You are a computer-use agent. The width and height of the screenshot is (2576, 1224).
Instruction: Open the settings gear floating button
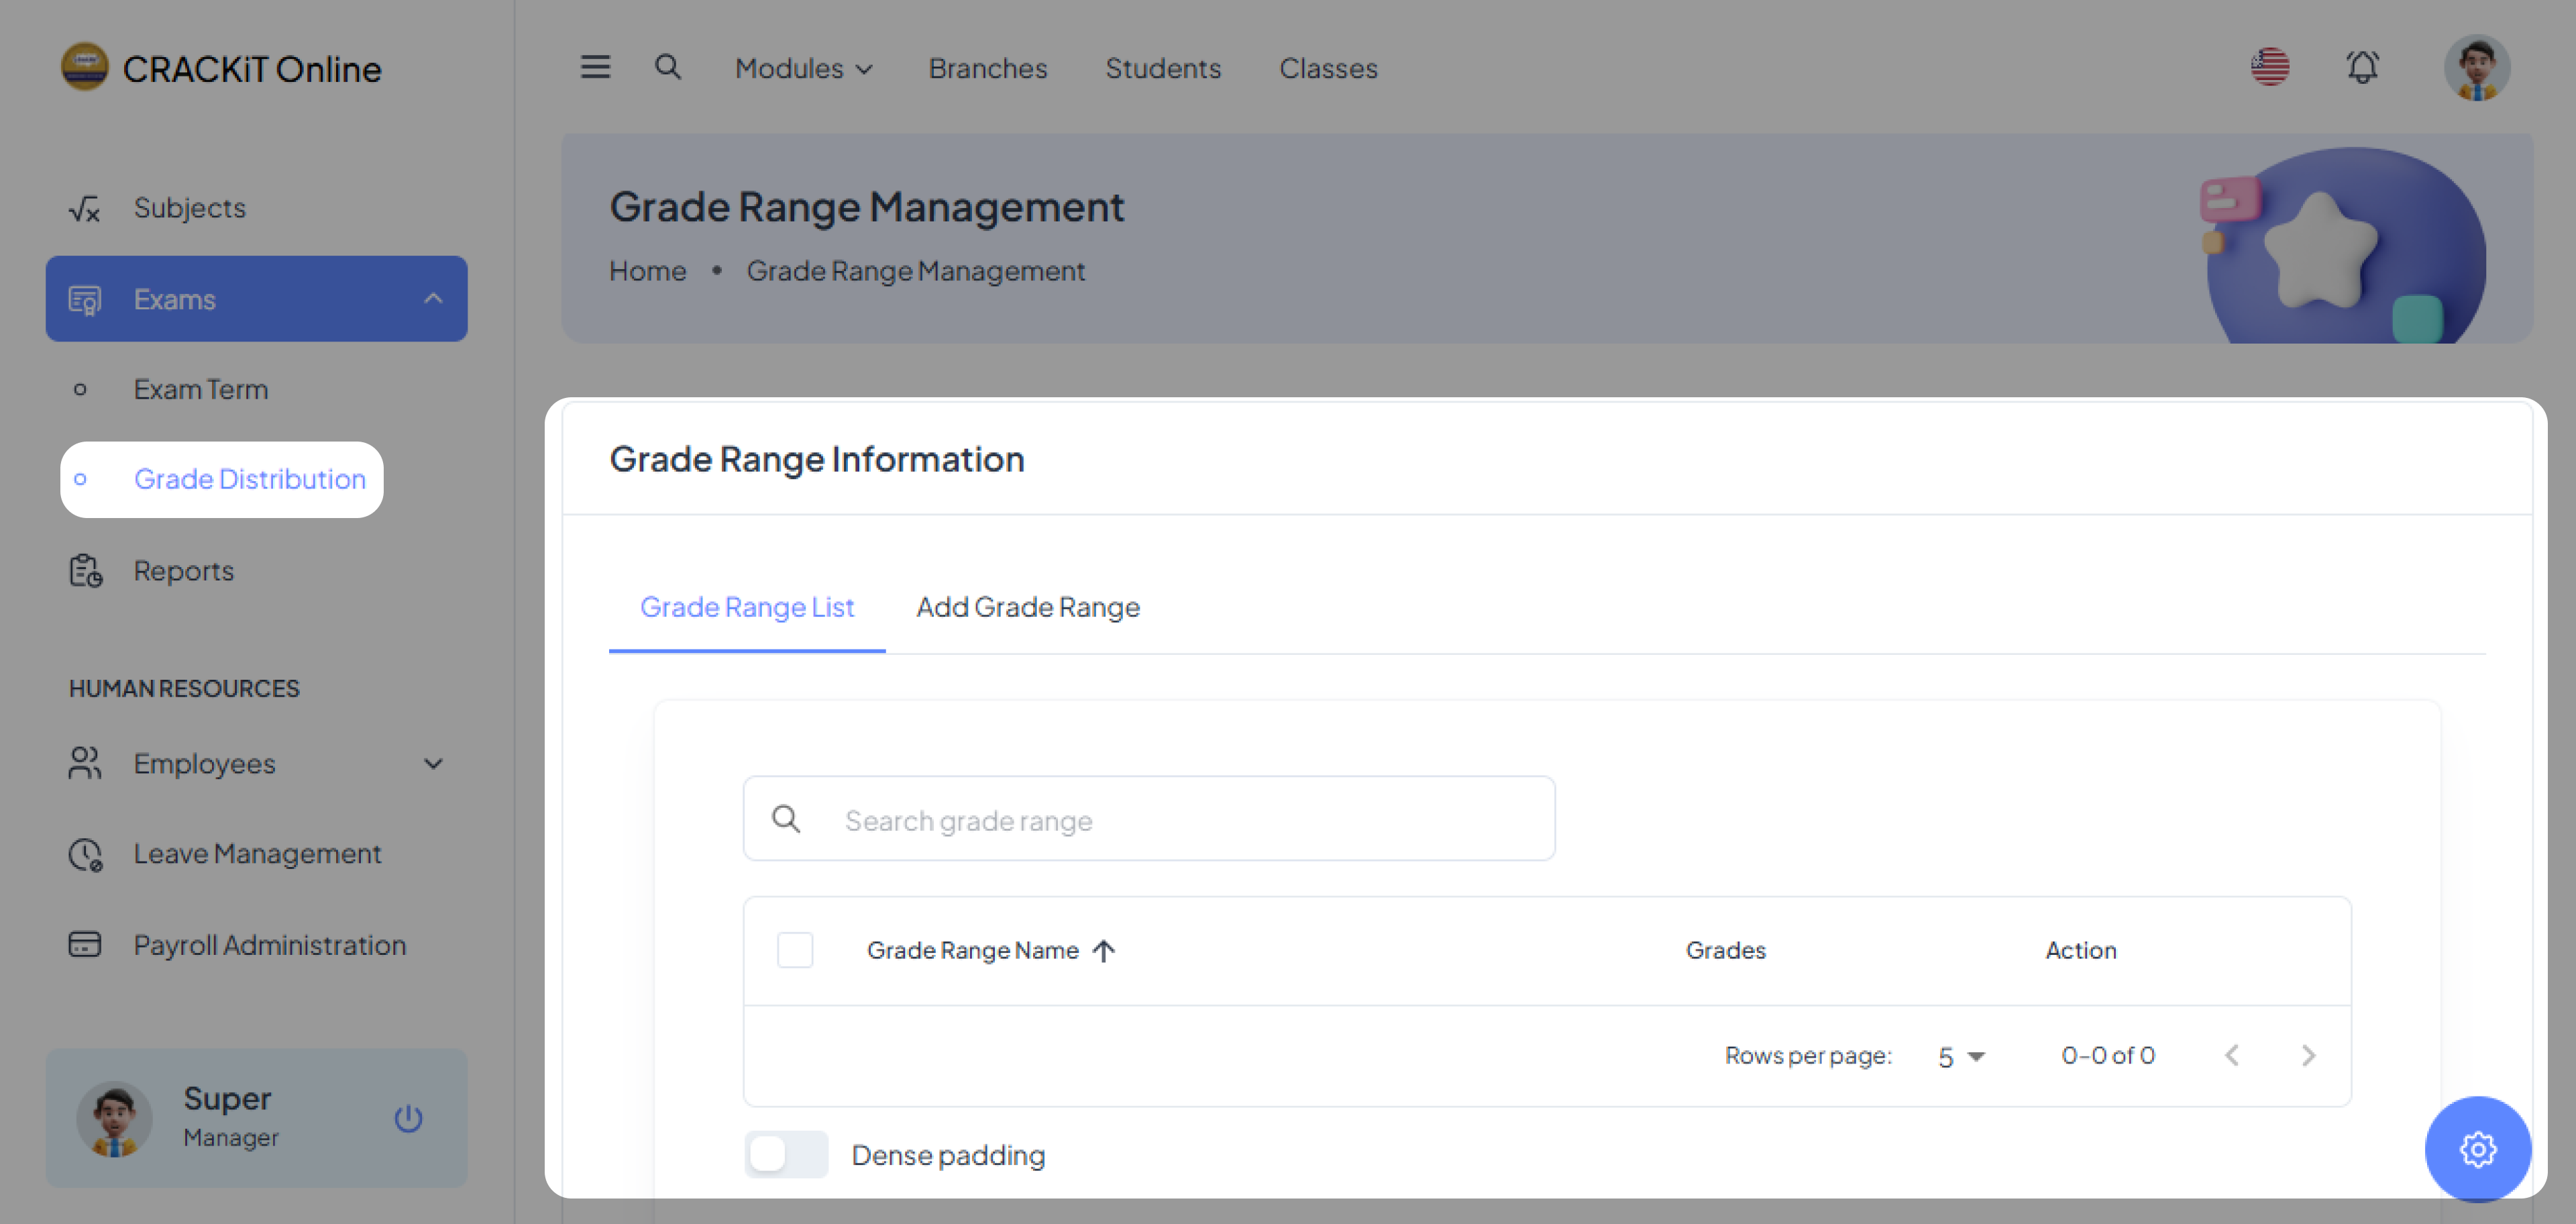(x=2477, y=1149)
